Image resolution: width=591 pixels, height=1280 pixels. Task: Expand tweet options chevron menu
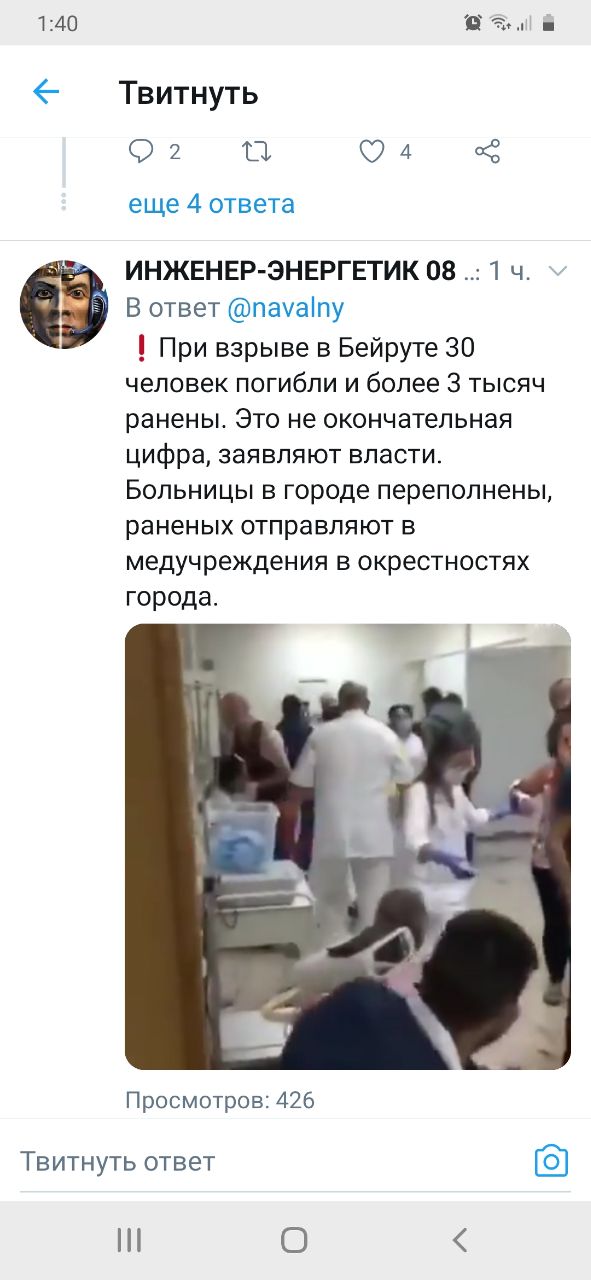click(558, 271)
